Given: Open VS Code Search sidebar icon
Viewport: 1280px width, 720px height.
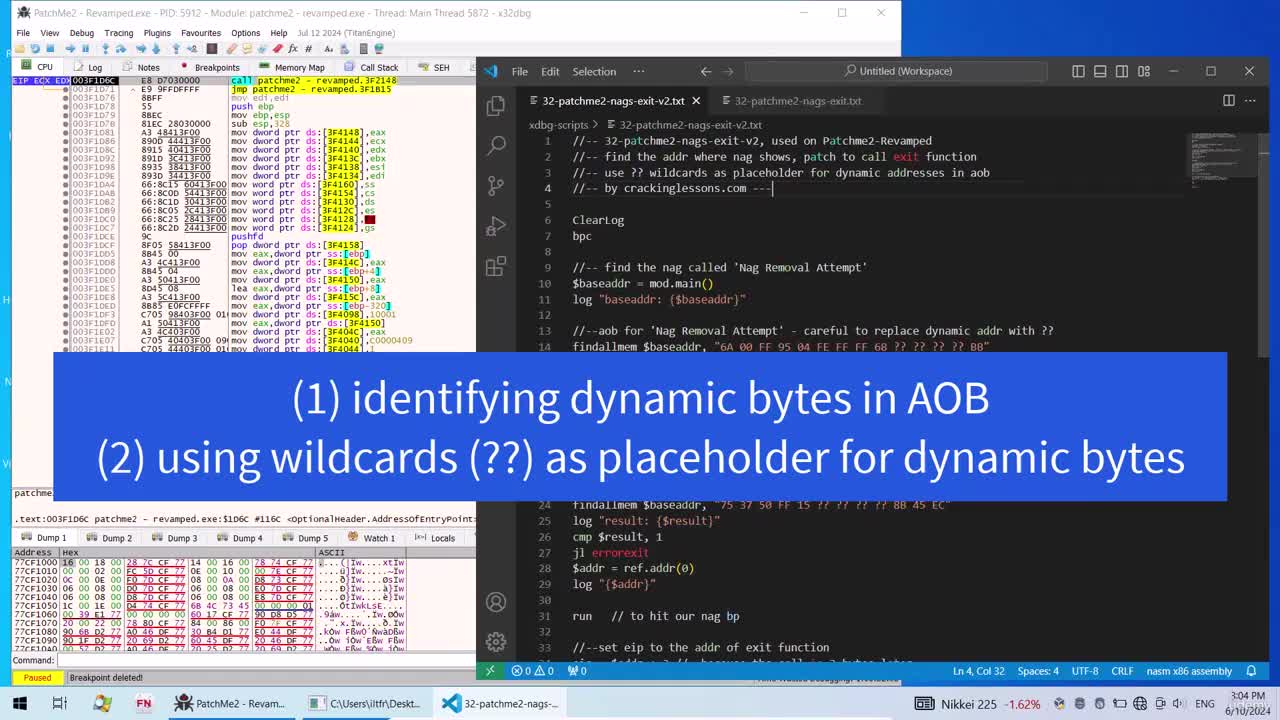Looking at the screenshot, I should tap(496, 146).
